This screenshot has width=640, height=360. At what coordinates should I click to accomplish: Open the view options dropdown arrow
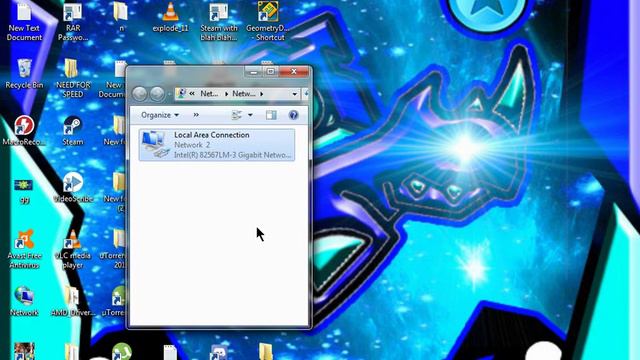tap(250, 115)
